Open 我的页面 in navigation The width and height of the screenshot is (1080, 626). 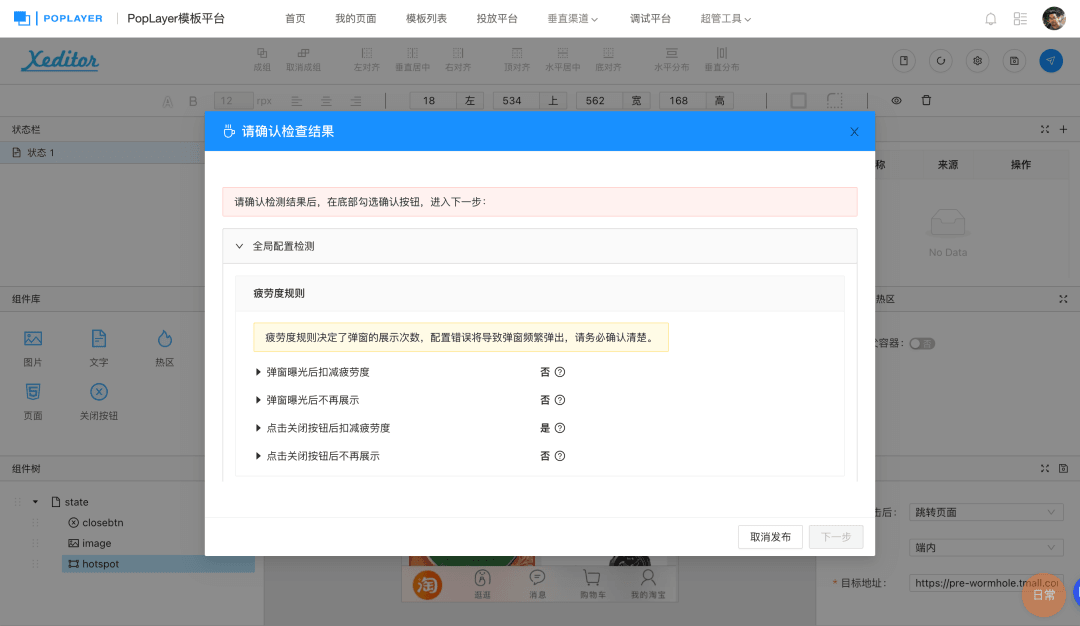coord(355,19)
